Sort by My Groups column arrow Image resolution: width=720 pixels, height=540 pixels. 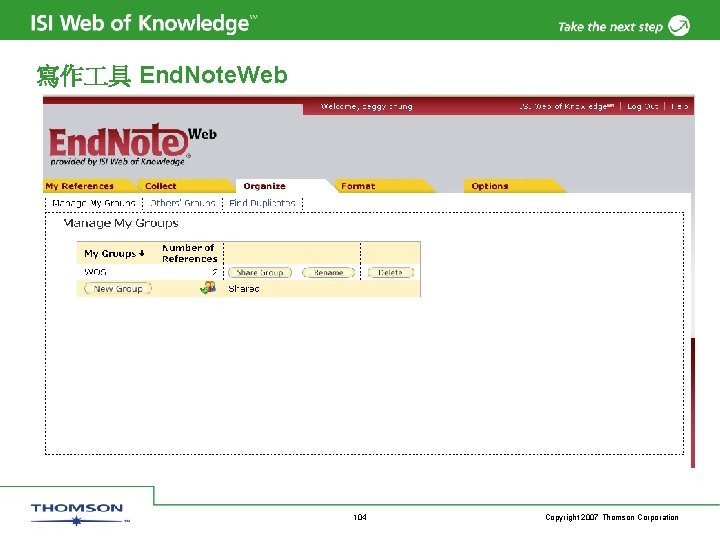(x=142, y=253)
